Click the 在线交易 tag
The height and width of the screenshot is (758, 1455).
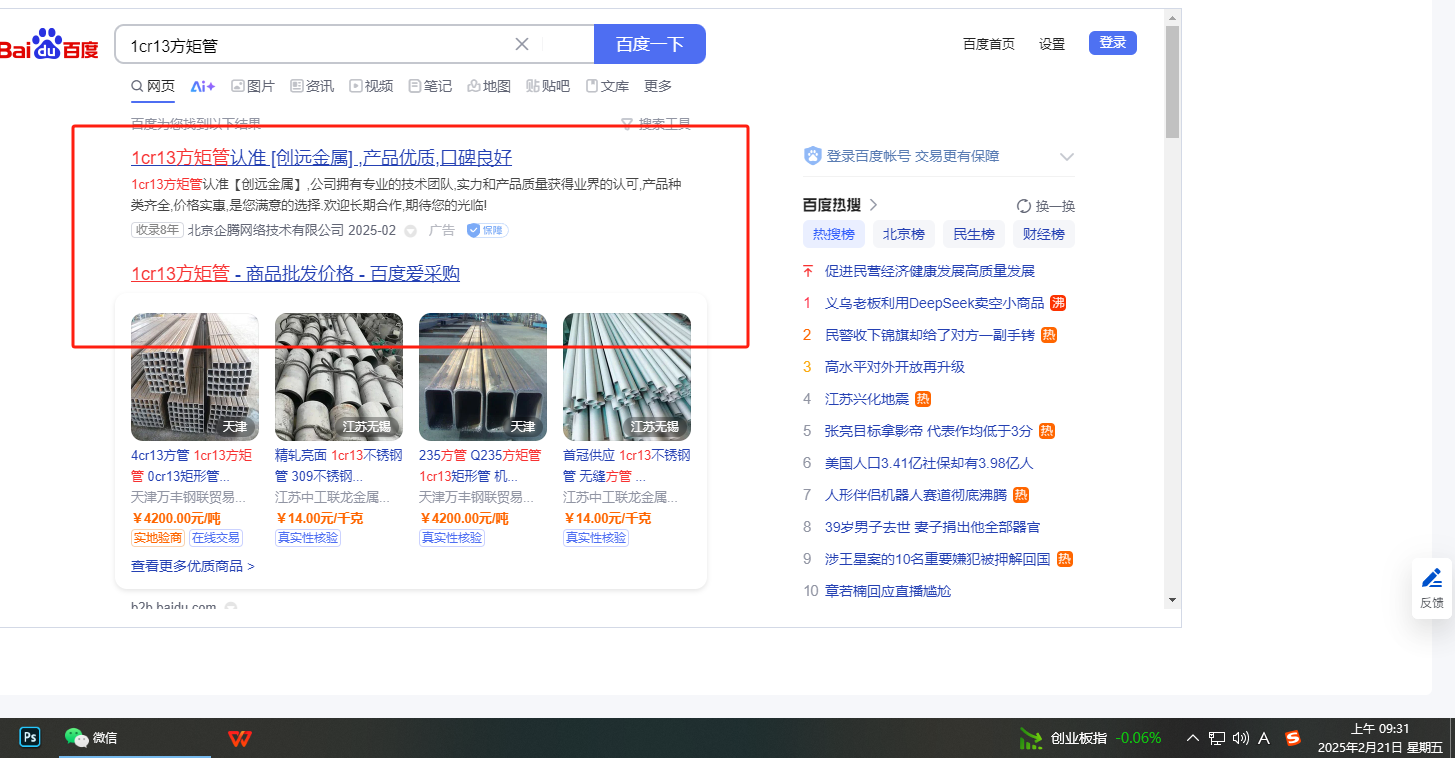coord(216,538)
